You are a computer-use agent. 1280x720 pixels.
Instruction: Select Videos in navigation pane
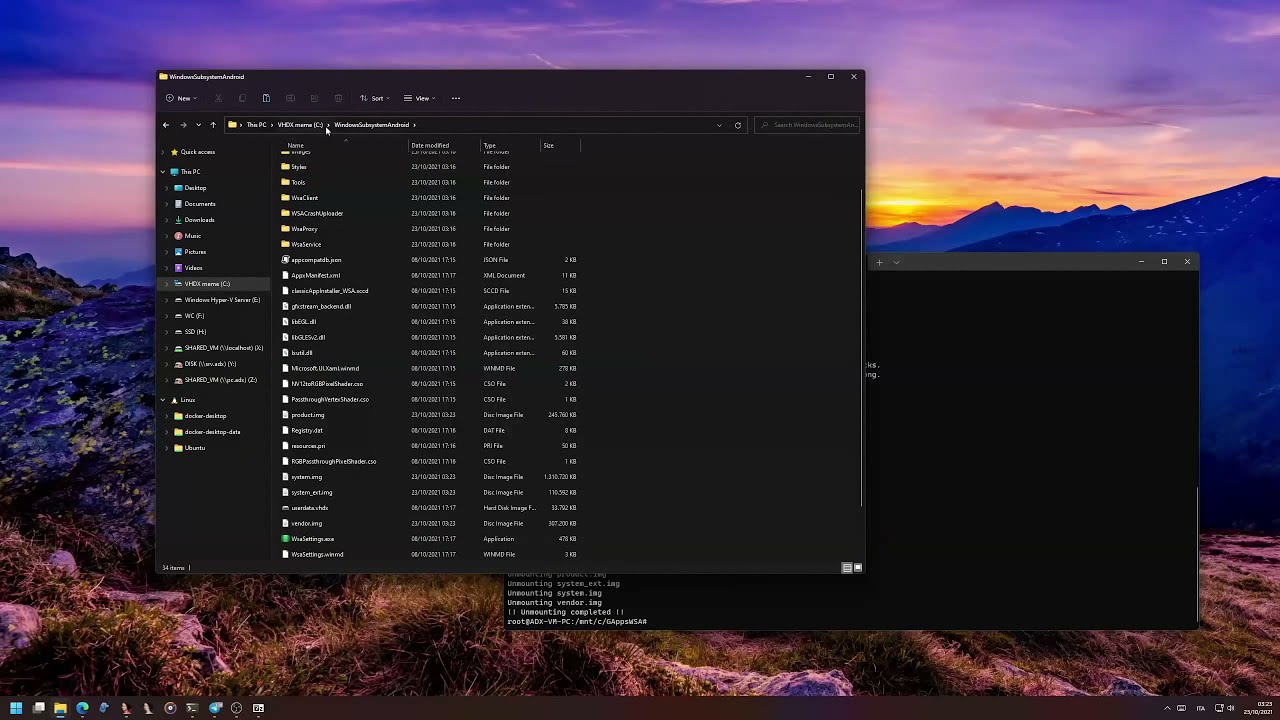193,268
